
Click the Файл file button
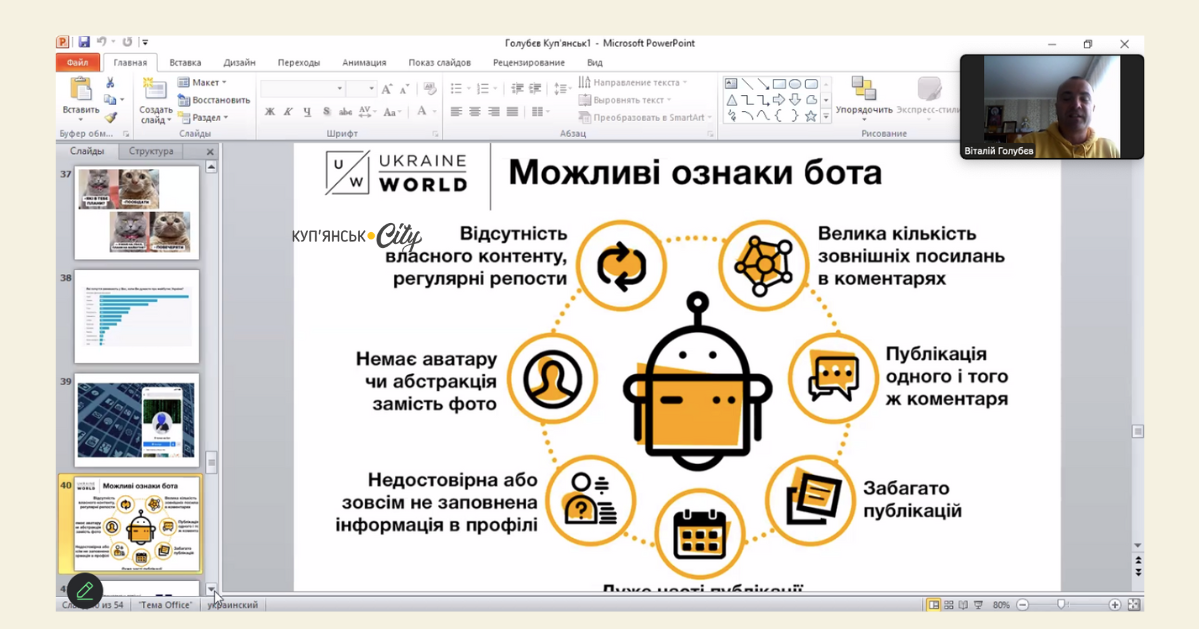point(78,62)
